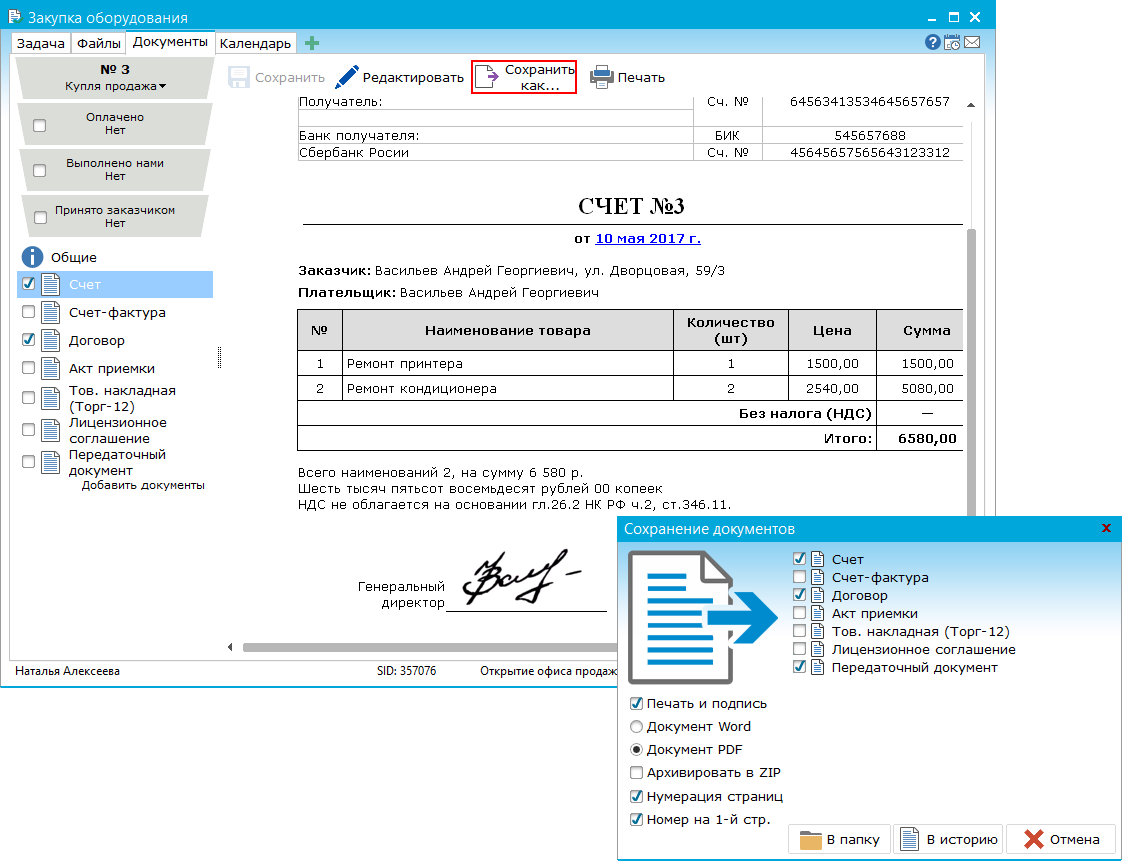
Task: Uncheck Передаточный документ in save dialog
Action: (799, 666)
